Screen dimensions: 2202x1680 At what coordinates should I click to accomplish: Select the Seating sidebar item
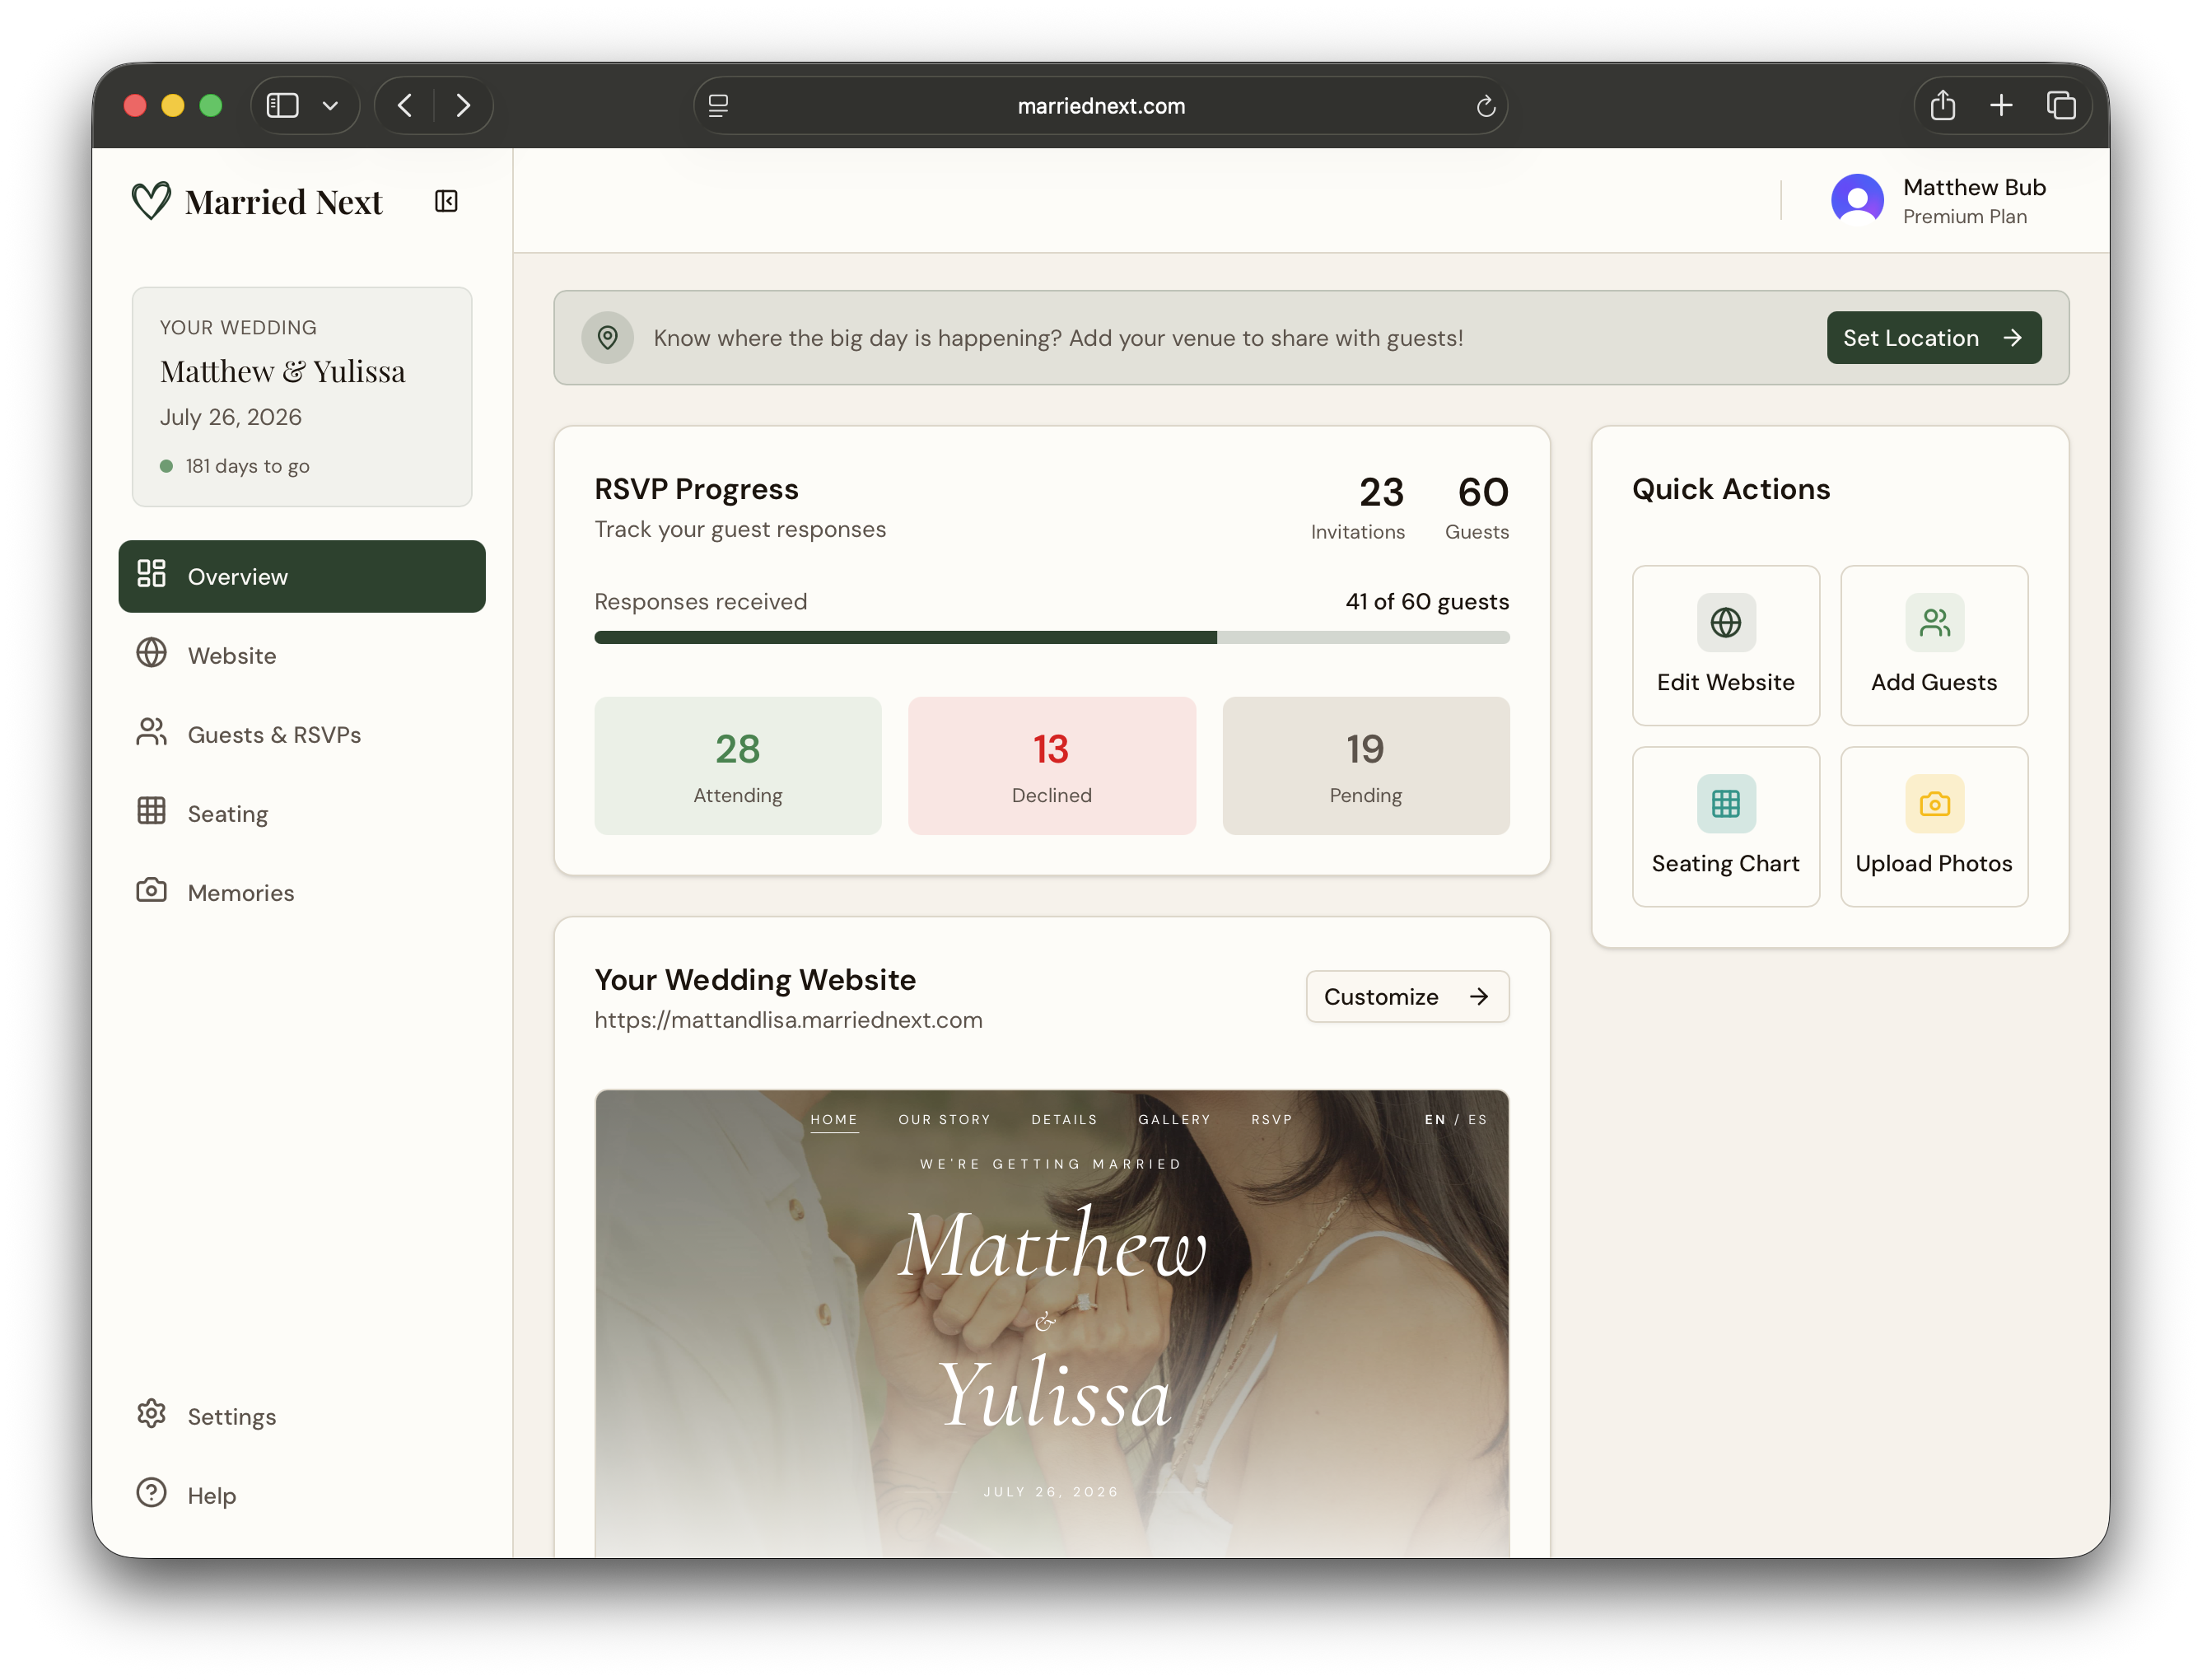[x=229, y=813]
